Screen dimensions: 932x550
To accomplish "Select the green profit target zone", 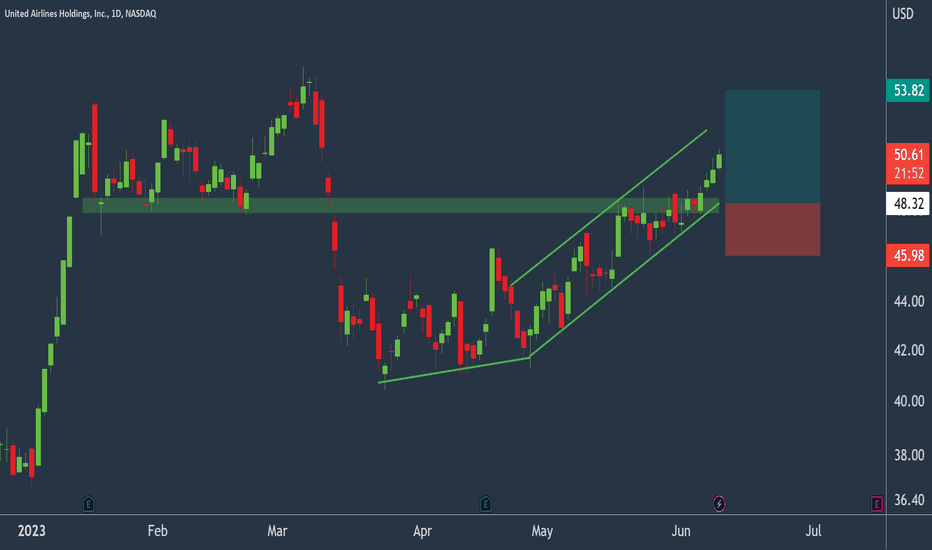I will pyautogui.click(x=773, y=147).
